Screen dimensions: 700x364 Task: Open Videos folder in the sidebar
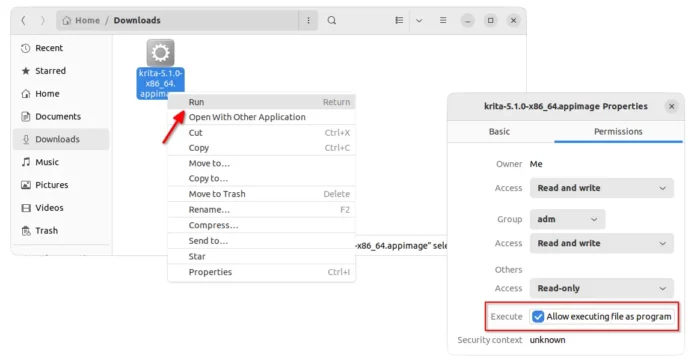(x=61, y=207)
